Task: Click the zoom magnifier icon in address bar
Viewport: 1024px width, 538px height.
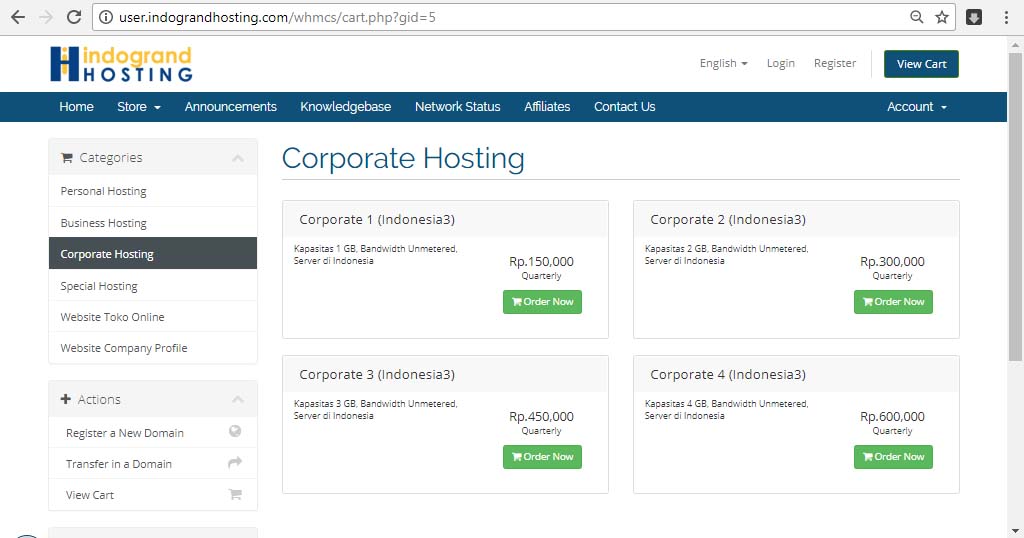Action: (x=917, y=17)
